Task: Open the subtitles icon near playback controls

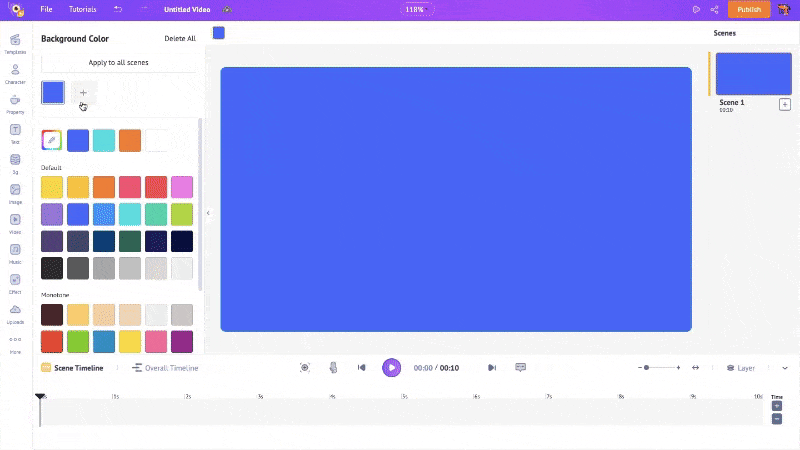Action: (520, 368)
